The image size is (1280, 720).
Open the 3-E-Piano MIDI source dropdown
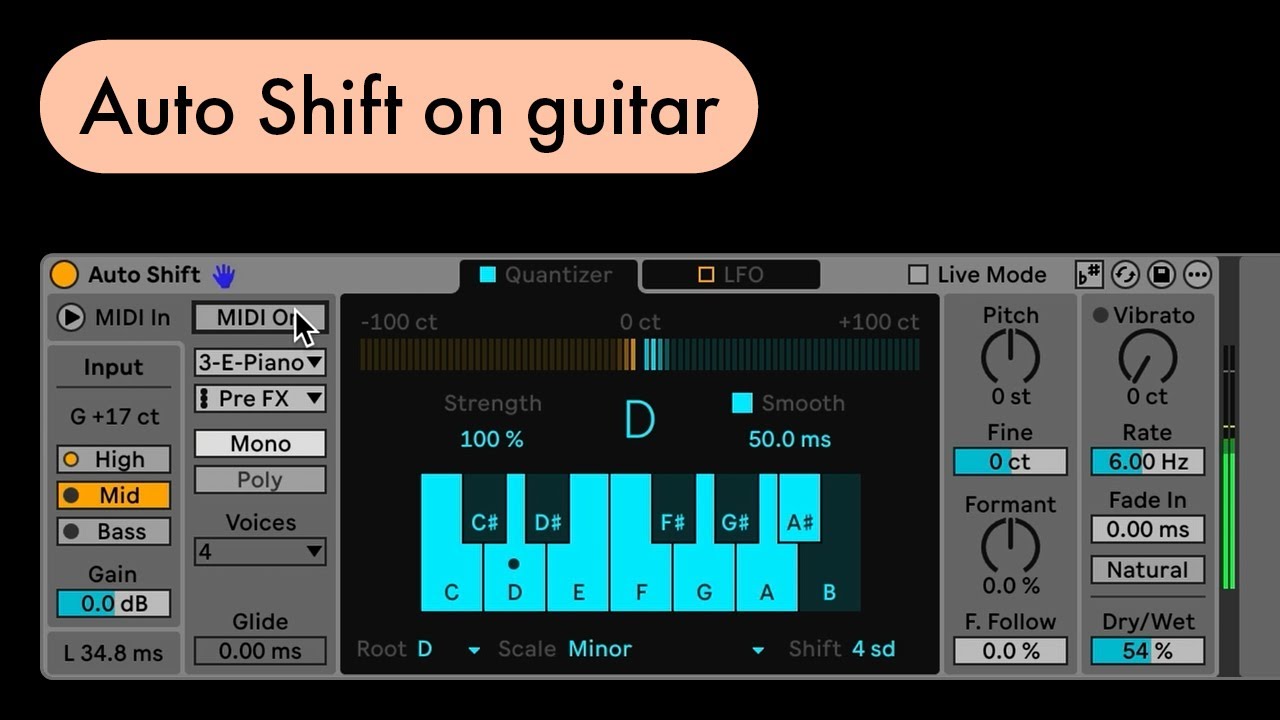260,362
